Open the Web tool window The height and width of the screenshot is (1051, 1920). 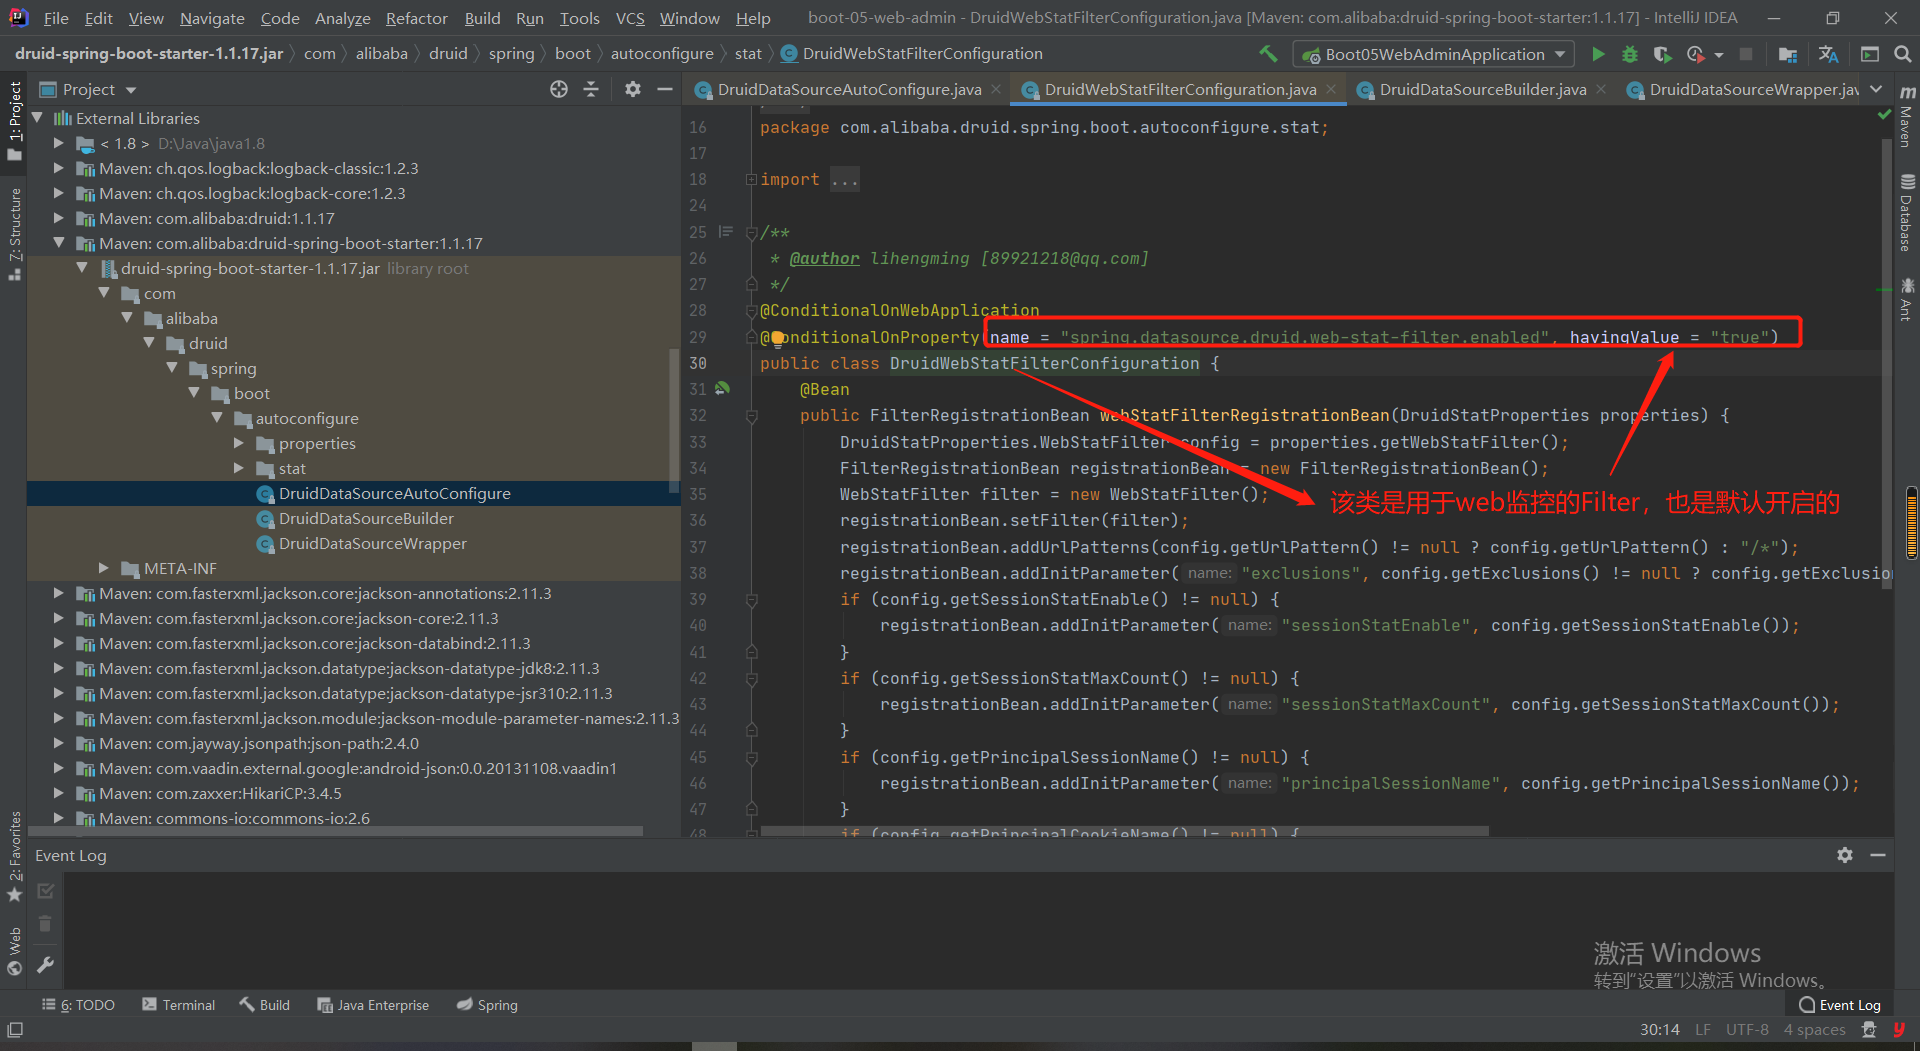click(x=14, y=950)
